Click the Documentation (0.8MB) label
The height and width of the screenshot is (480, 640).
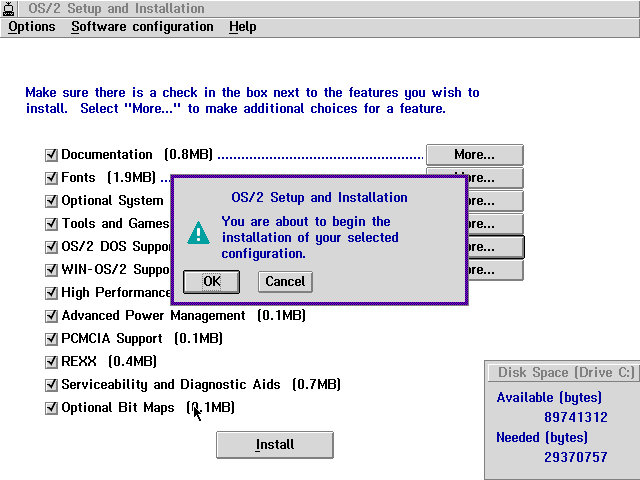coord(137,155)
